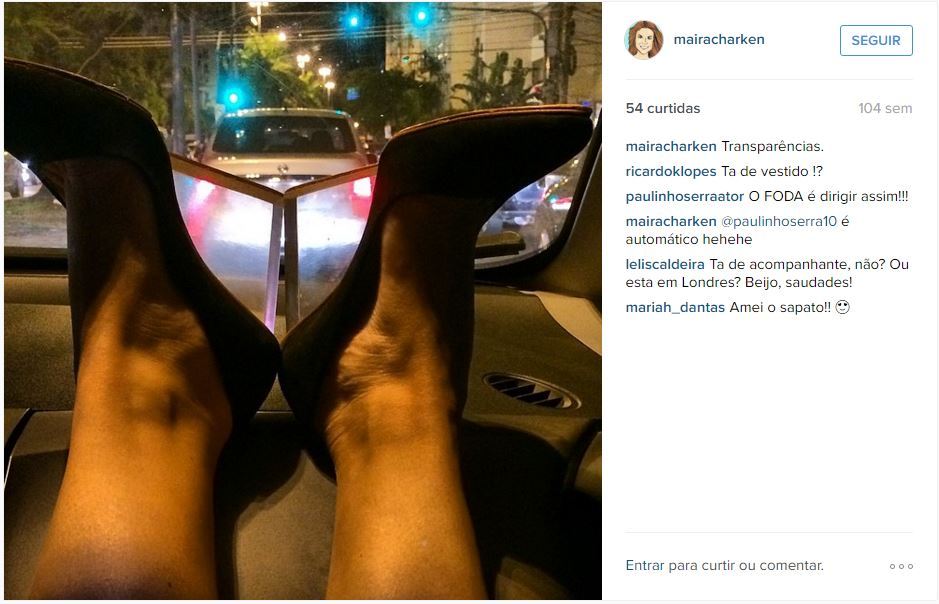Image resolution: width=939 pixels, height=604 pixels.
Task: Click the Transparências caption text
Action: click(x=773, y=147)
